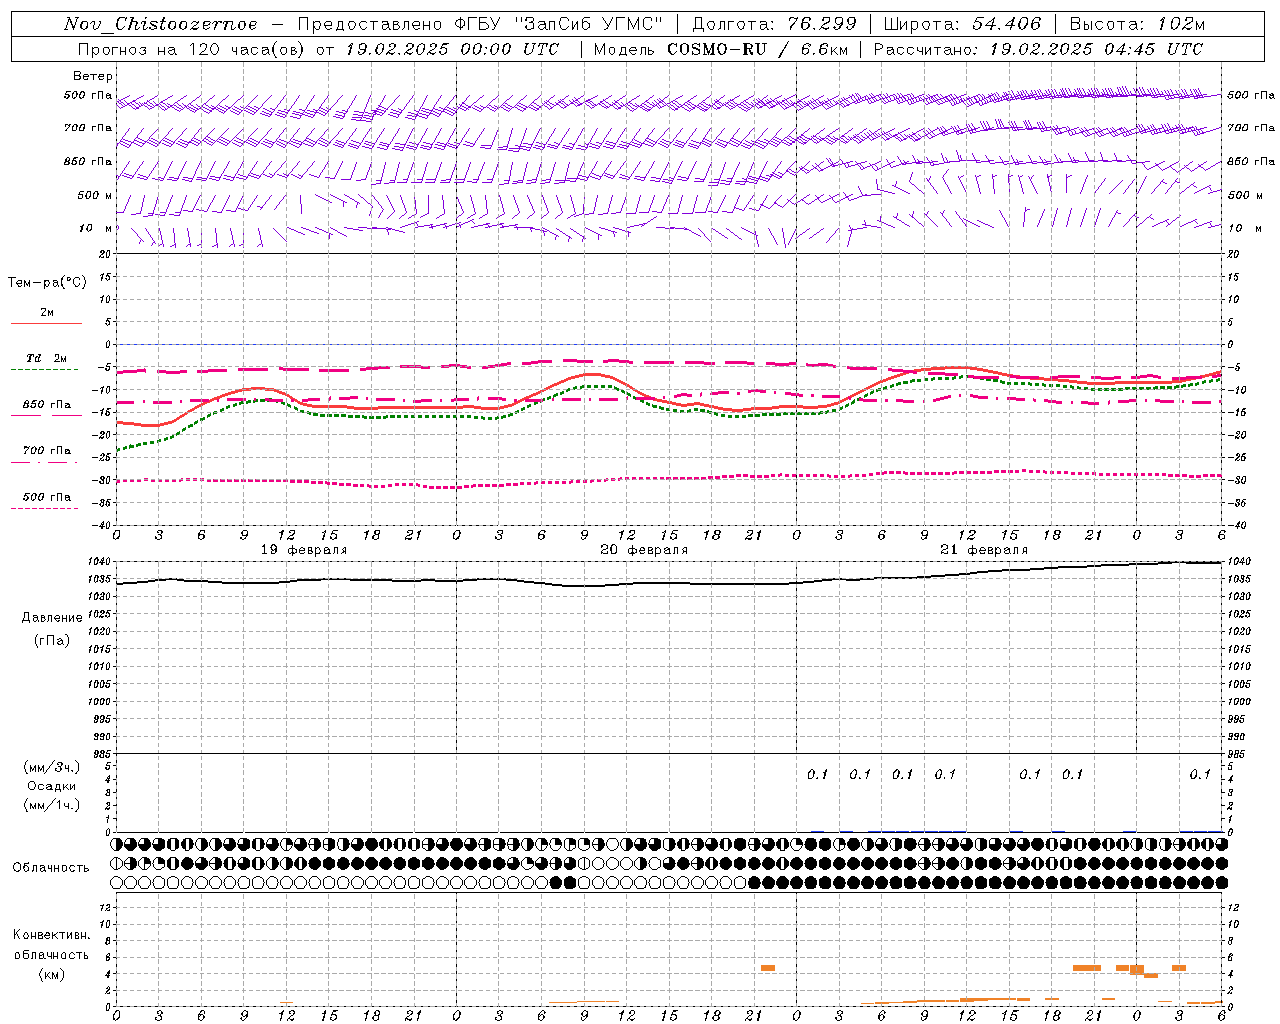Select the provider text ФГБУ "ЗапСиб УГМС"
Screen dimensions: 1280x1024
558,24
